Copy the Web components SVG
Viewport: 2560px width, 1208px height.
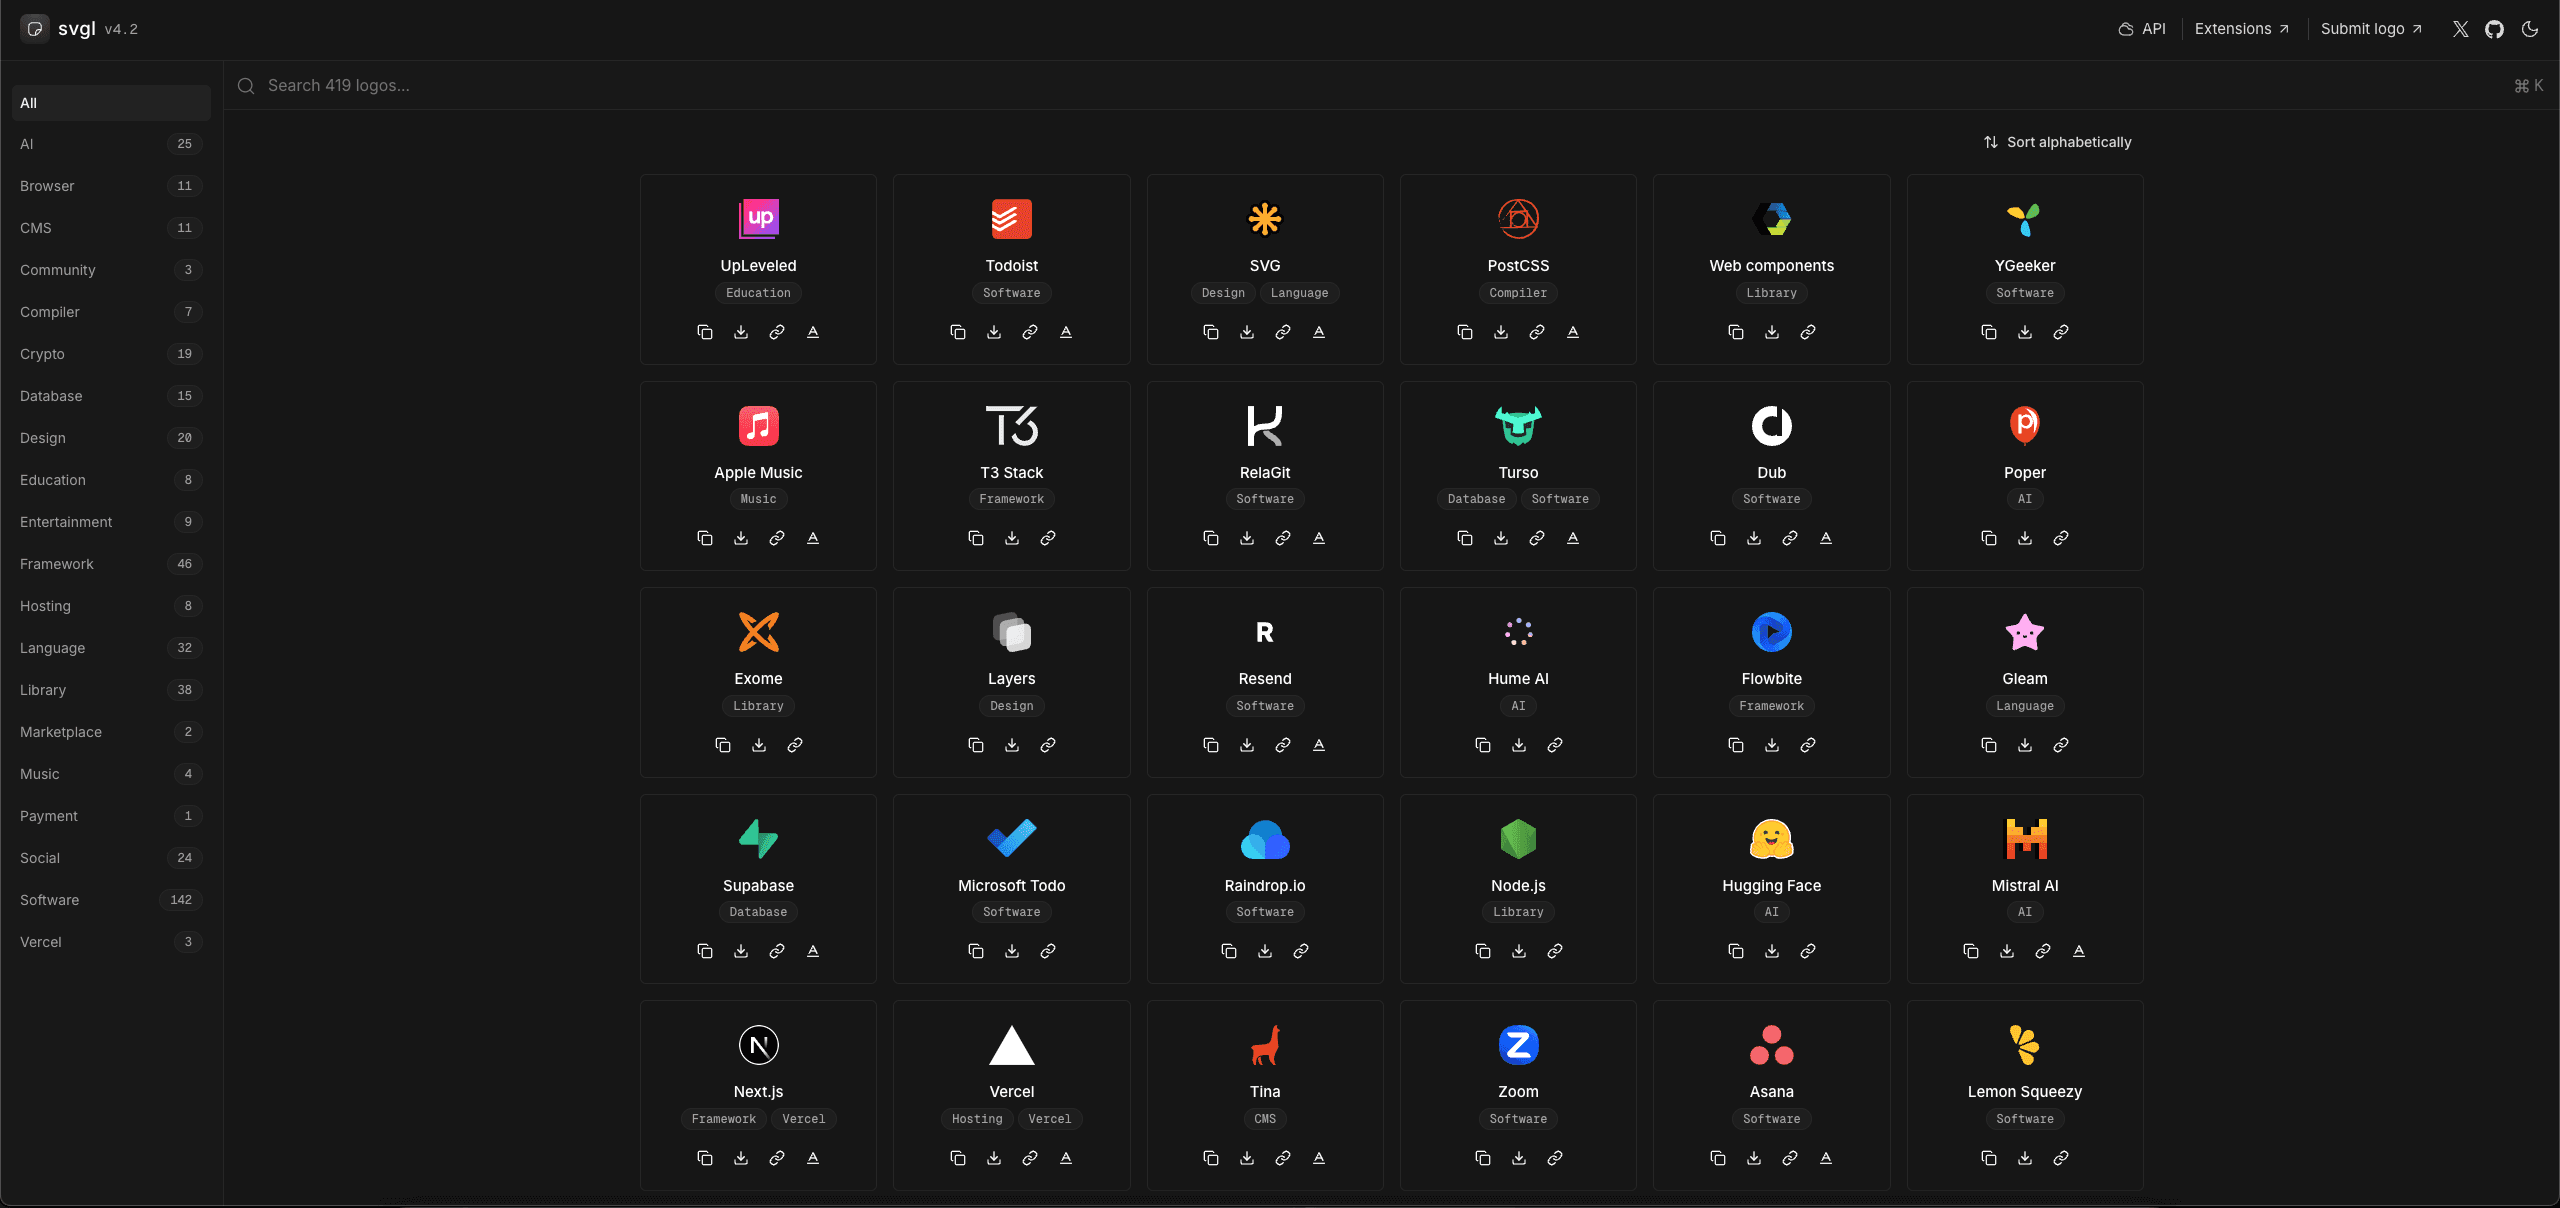[x=1736, y=332]
